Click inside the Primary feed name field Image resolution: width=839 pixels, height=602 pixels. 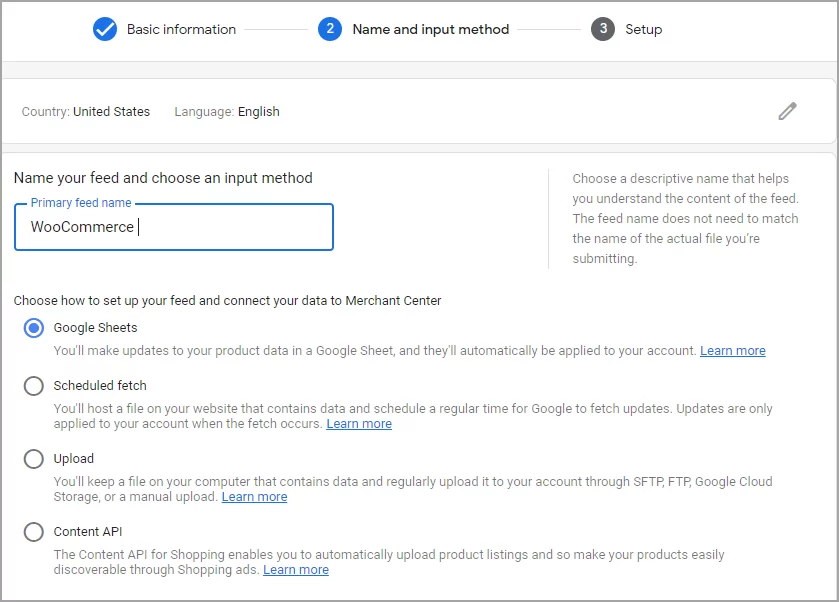point(173,227)
